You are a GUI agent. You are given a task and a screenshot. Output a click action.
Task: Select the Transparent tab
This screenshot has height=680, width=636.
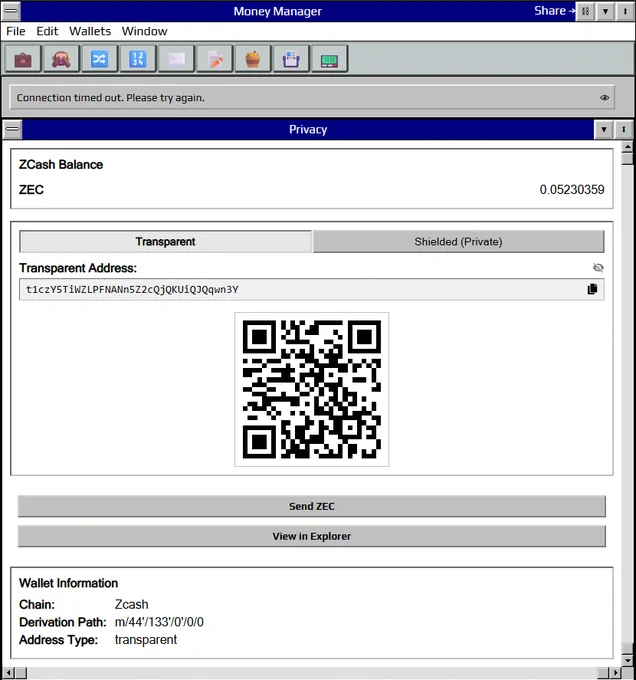click(165, 242)
